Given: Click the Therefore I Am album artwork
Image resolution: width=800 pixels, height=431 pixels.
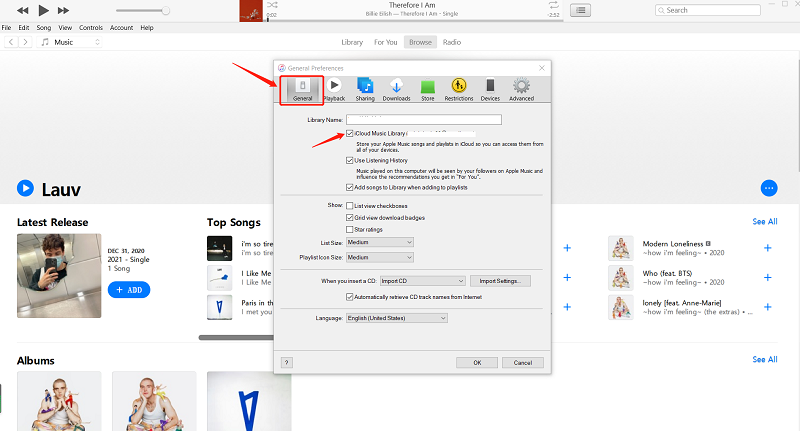Looking at the screenshot, I should tap(251, 11).
